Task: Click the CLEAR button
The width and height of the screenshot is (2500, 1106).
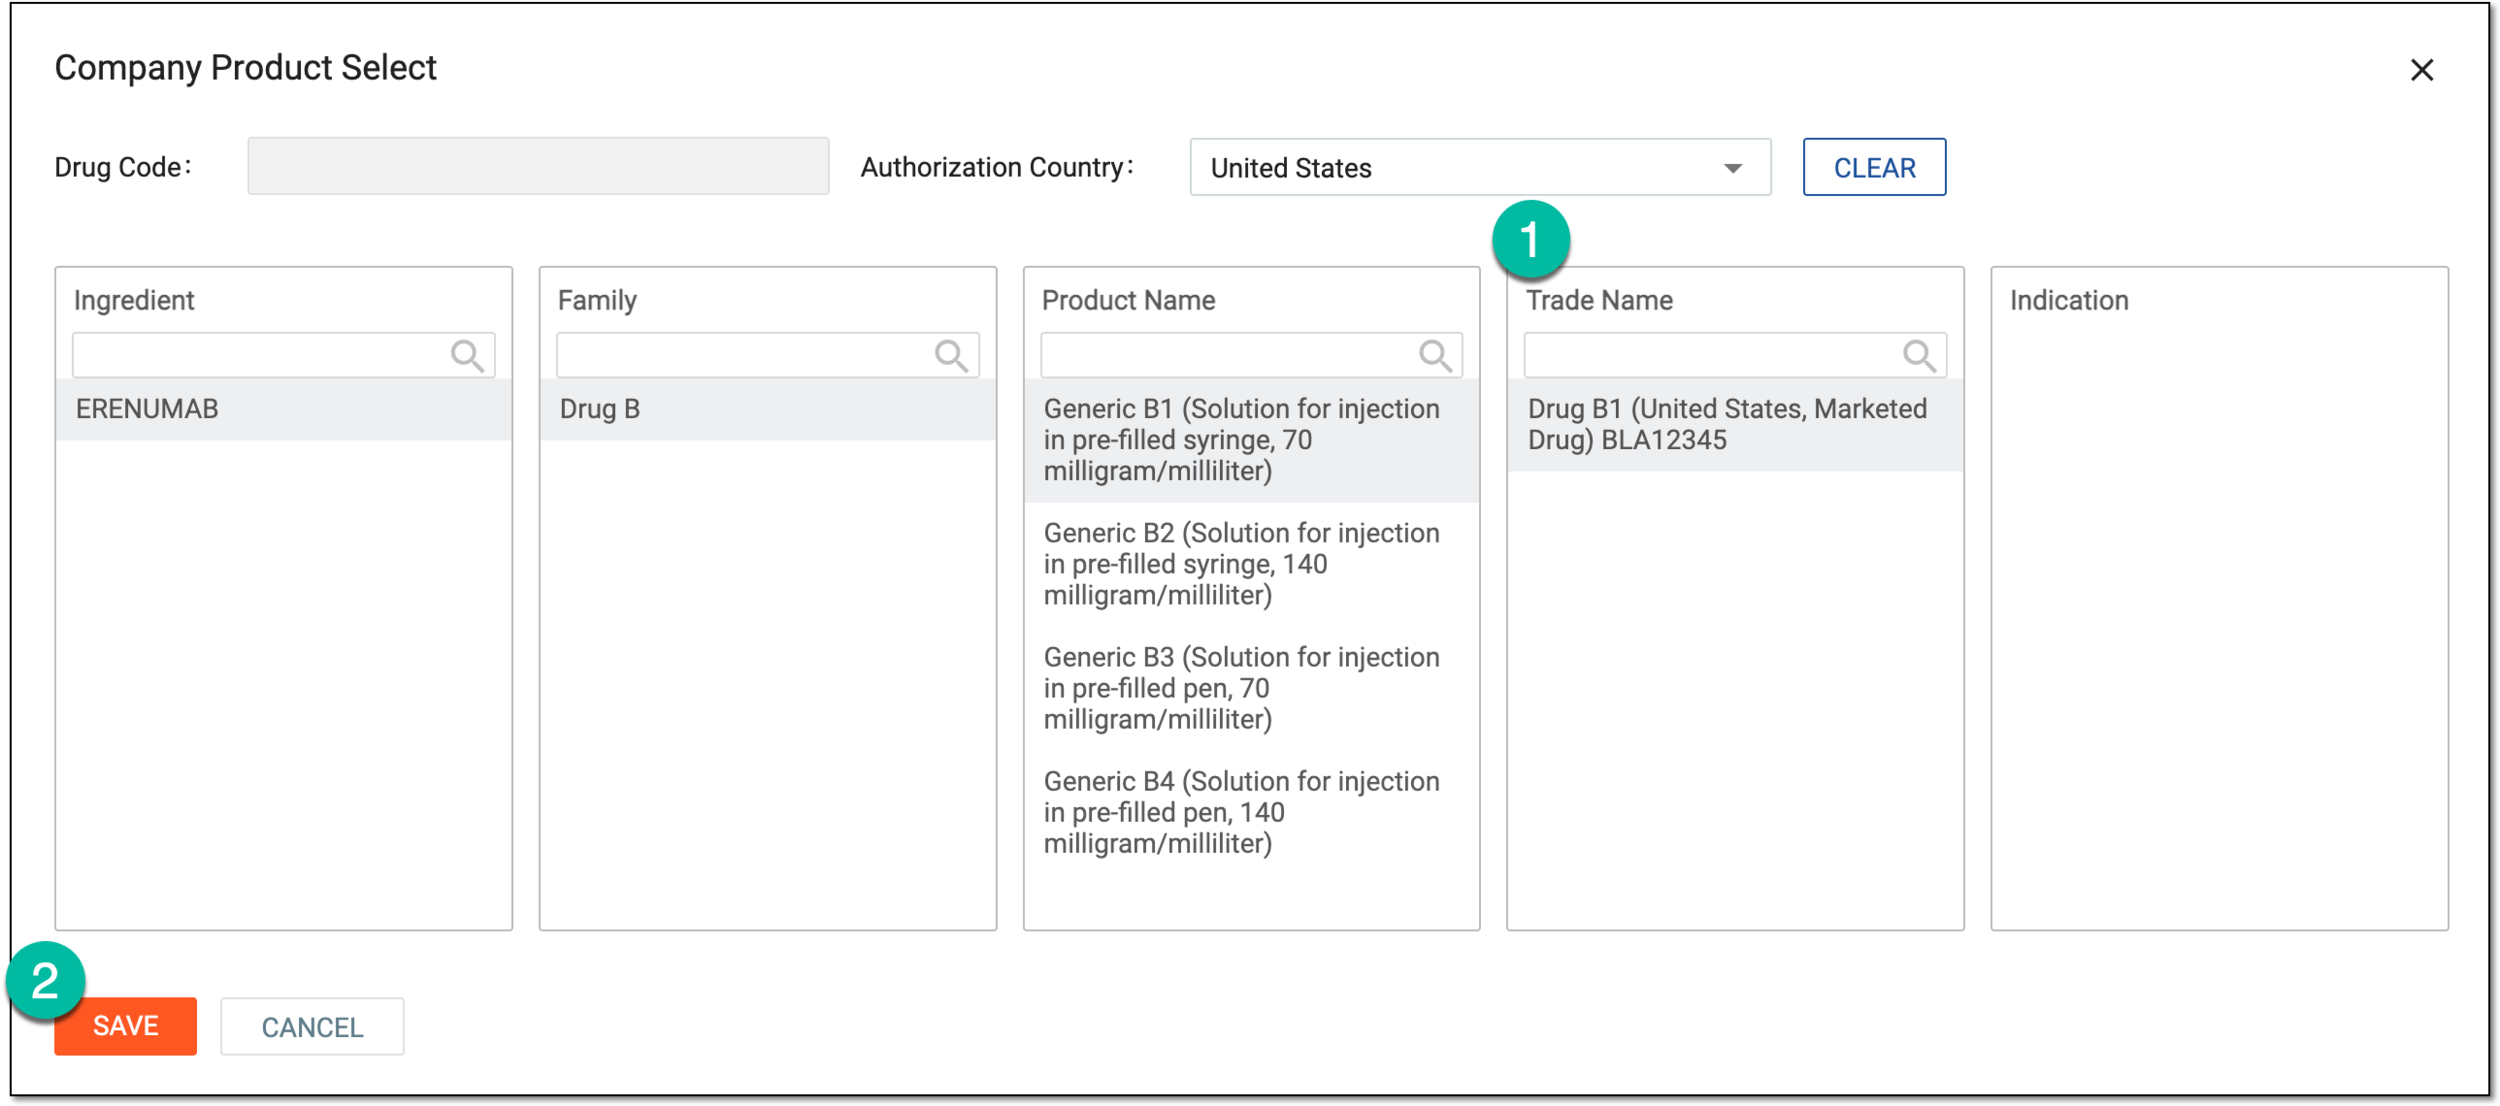Action: pos(1874,167)
